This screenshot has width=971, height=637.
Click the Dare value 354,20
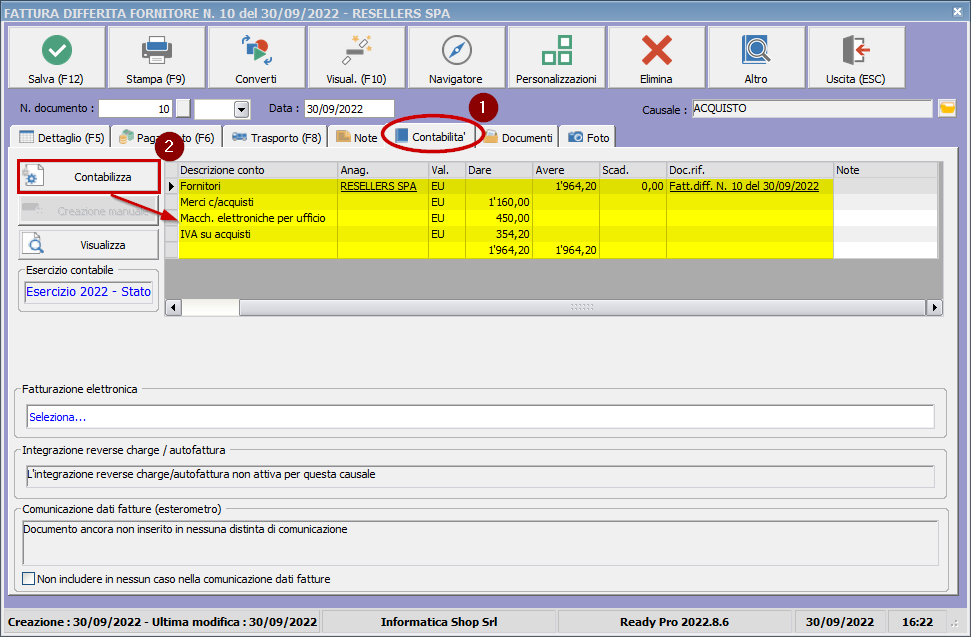[x=513, y=235]
